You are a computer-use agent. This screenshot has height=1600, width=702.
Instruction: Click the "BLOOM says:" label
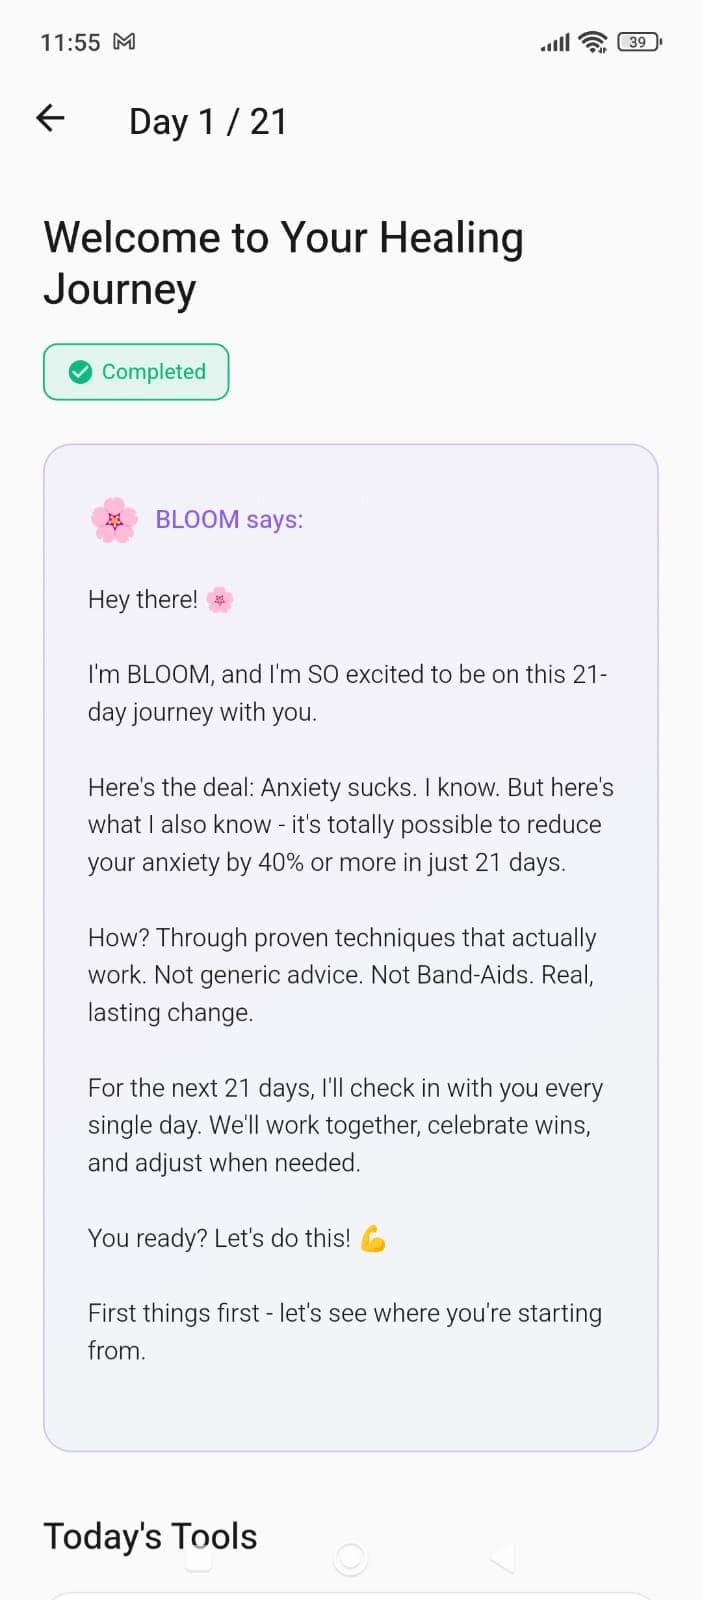[229, 520]
